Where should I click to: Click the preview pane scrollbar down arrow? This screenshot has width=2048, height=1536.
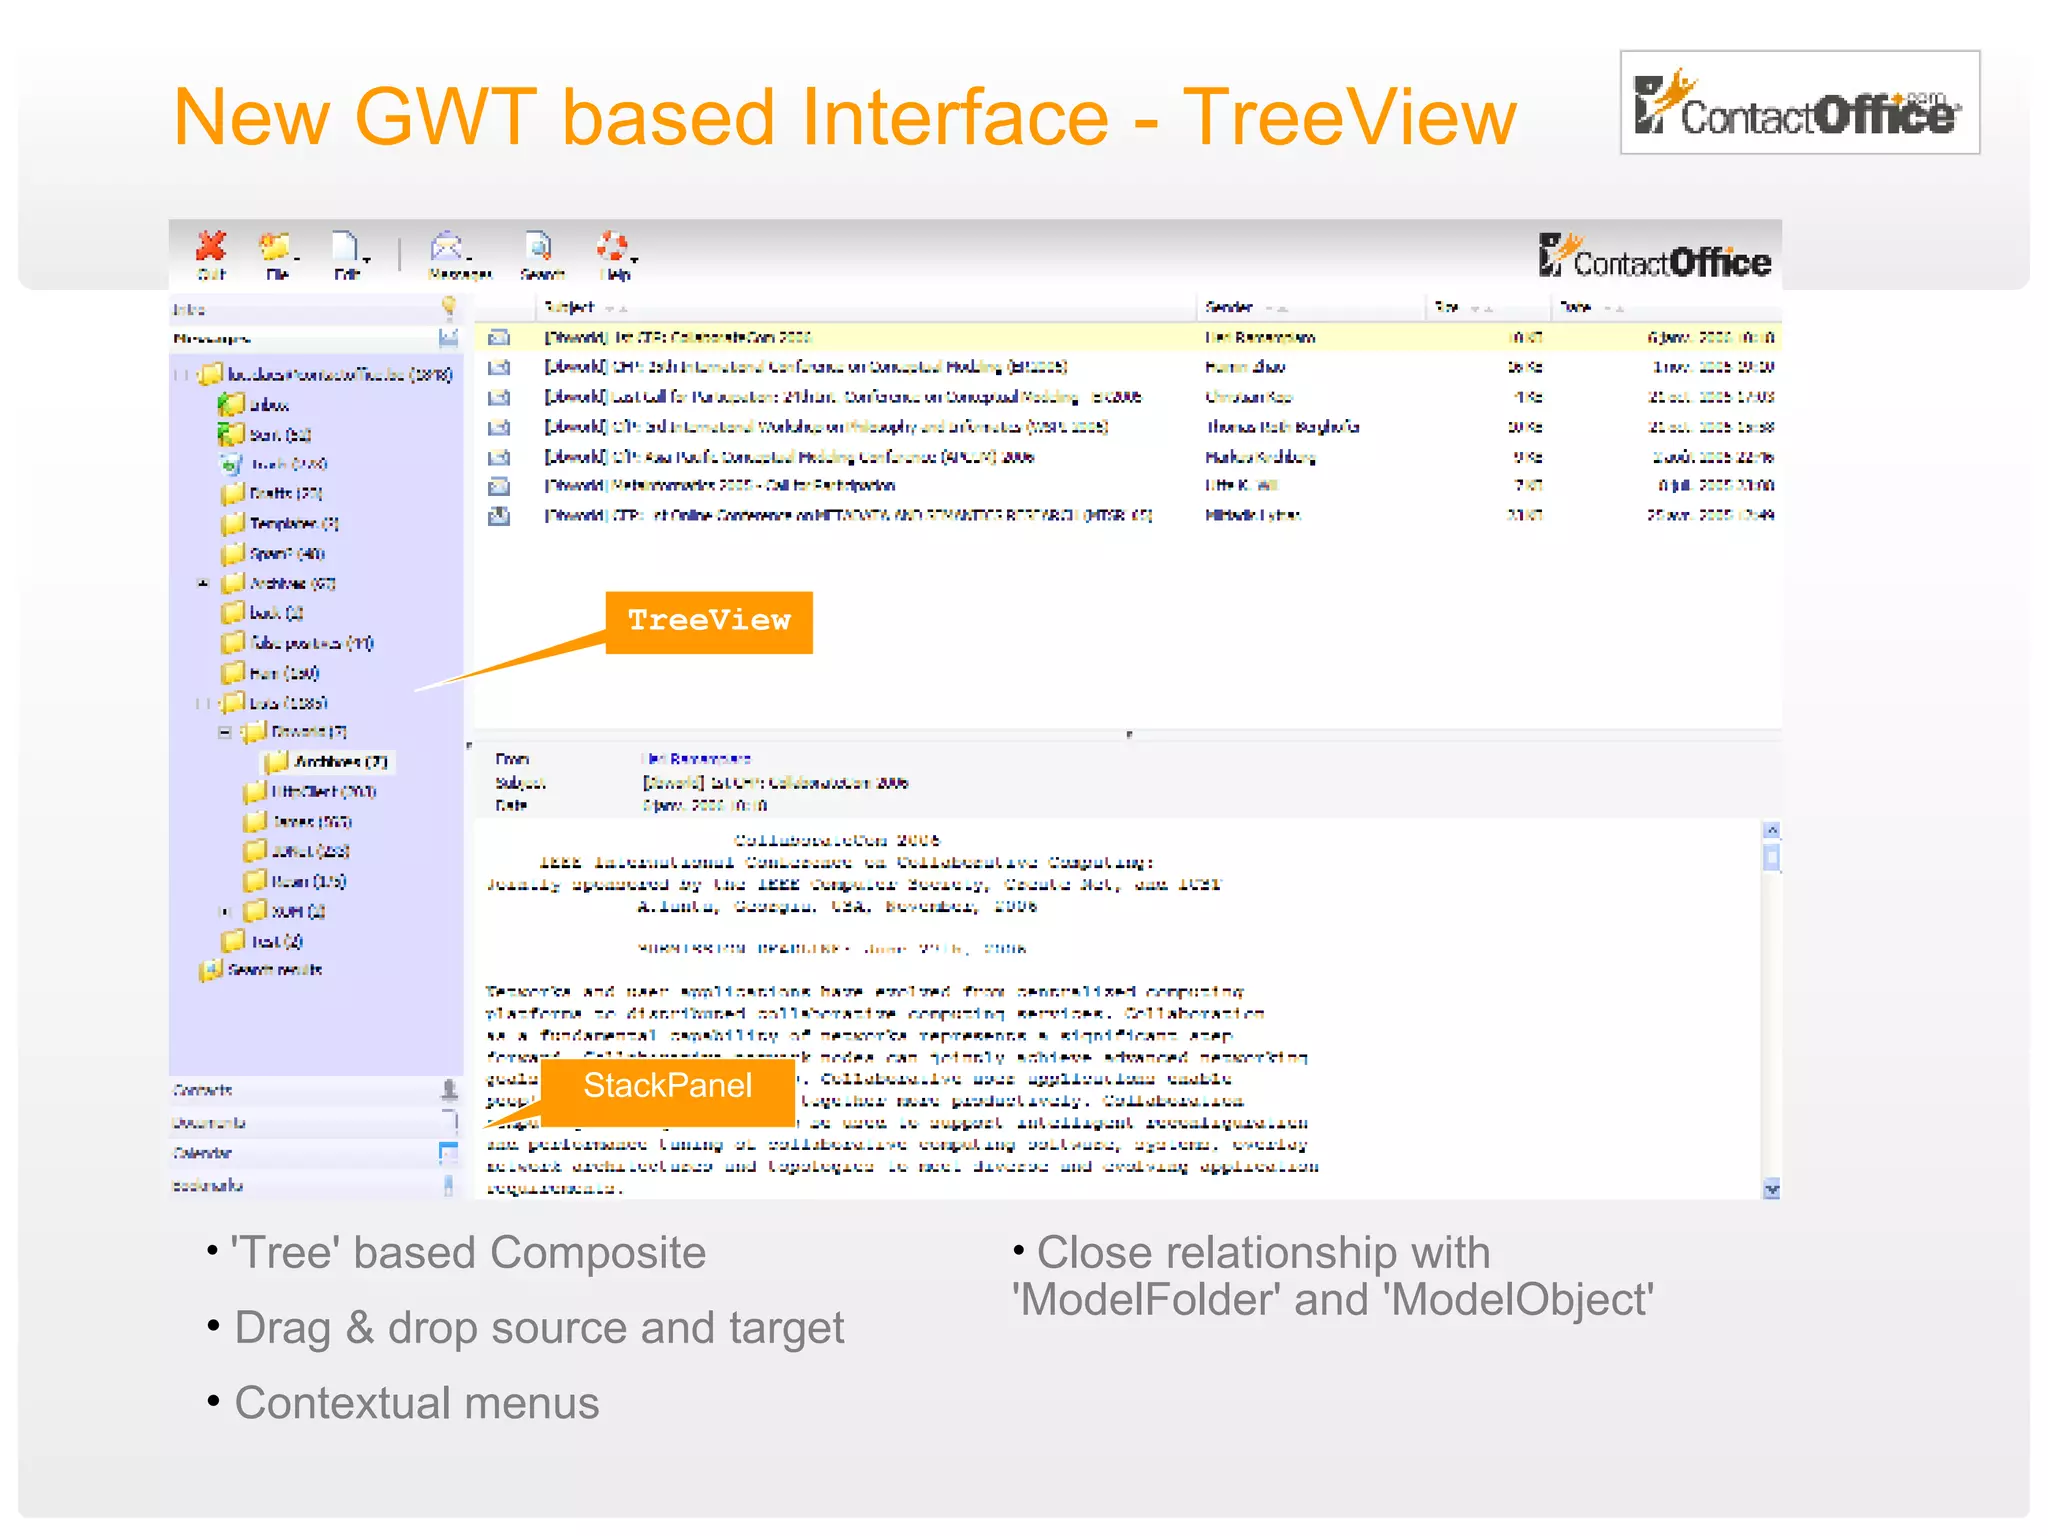1771,1189
